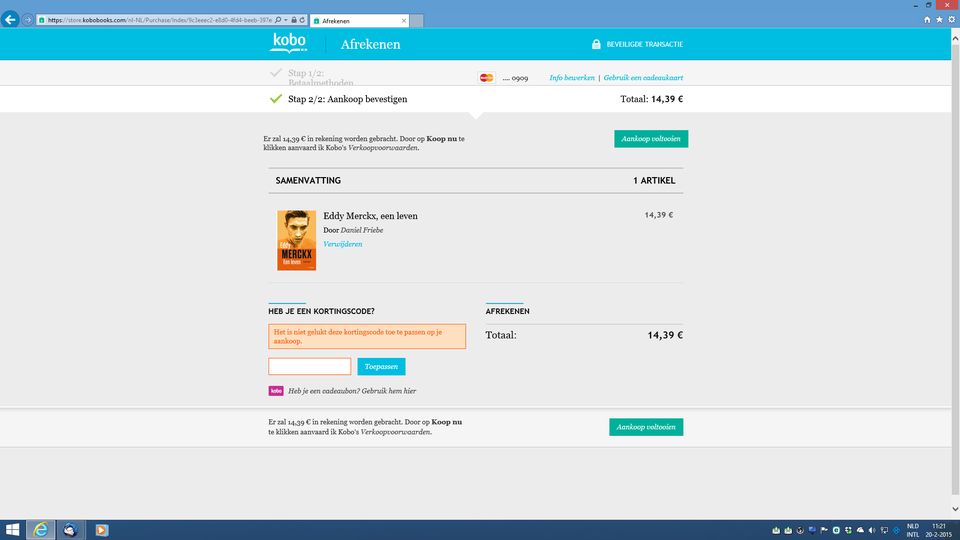Close the Afrekenen tab

pyautogui.click(x=403, y=21)
